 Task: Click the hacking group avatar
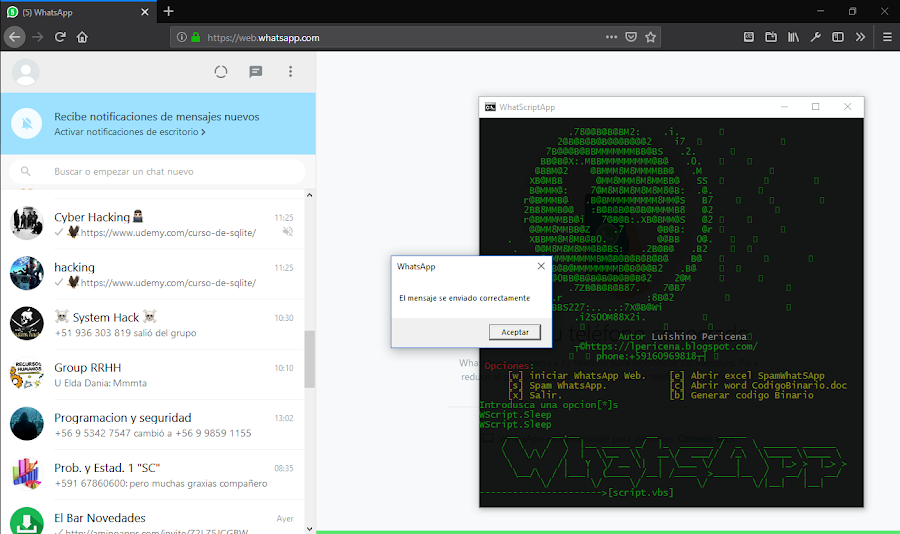[x=26, y=273]
